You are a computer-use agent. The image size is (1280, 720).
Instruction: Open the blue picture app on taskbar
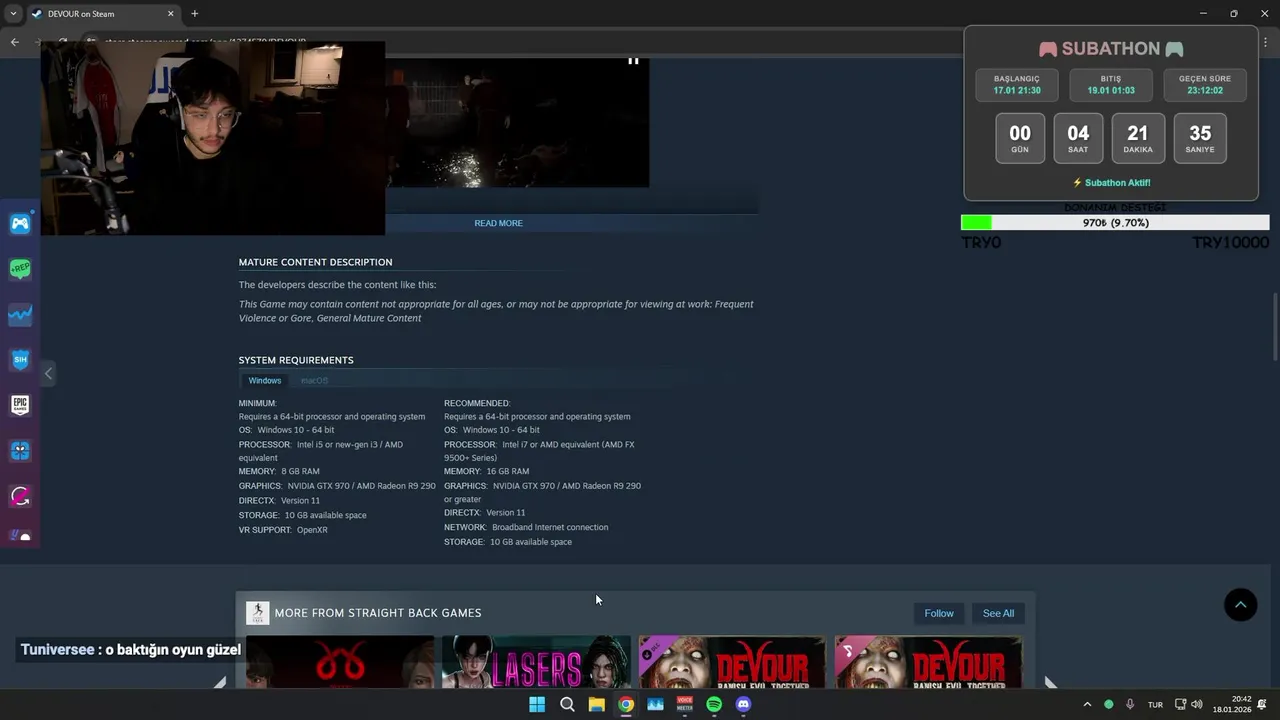click(x=655, y=704)
